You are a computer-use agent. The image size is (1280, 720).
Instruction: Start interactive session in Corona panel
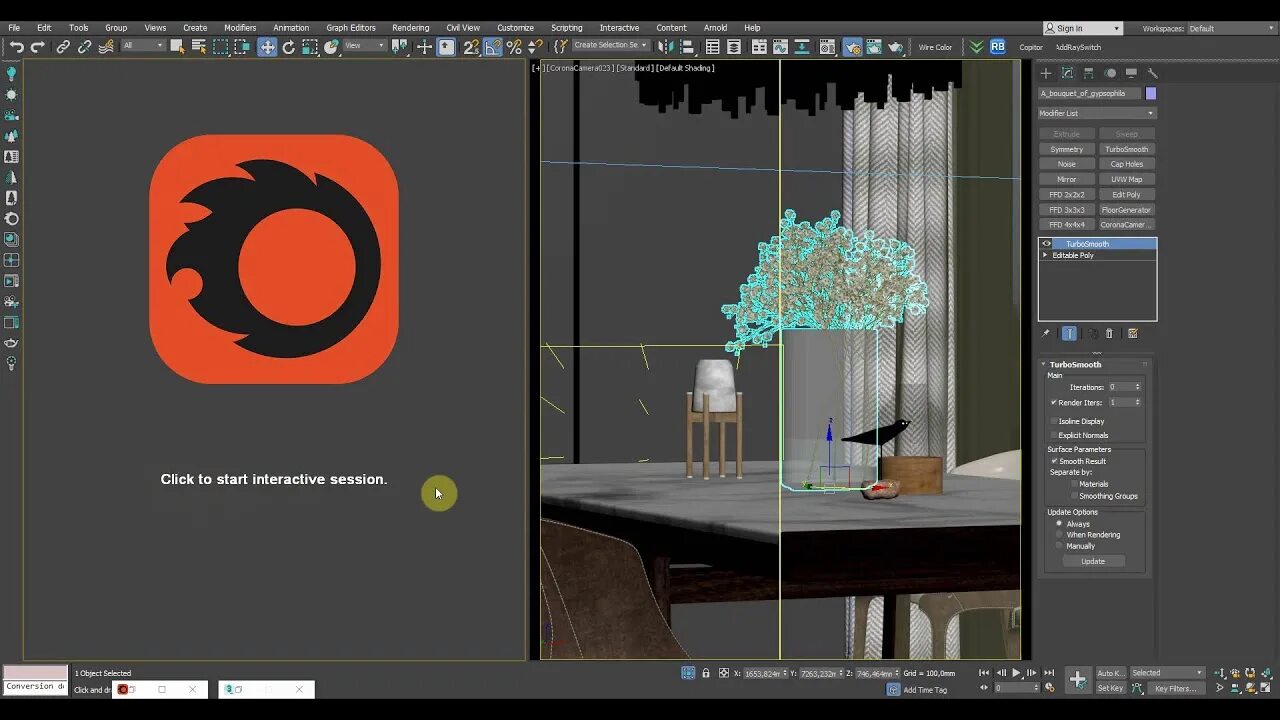274,479
